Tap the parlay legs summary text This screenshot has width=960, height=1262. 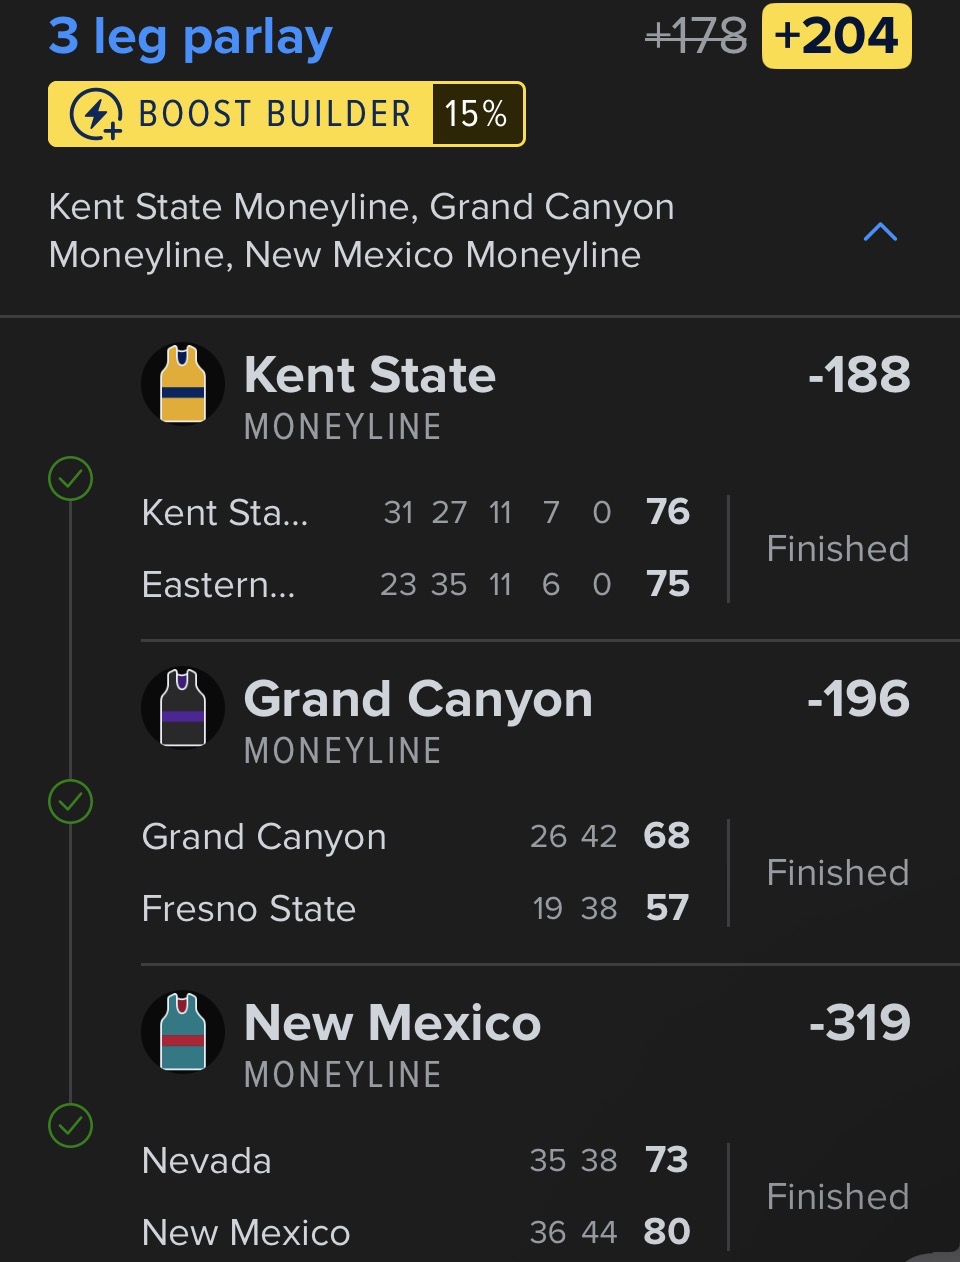click(x=361, y=231)
